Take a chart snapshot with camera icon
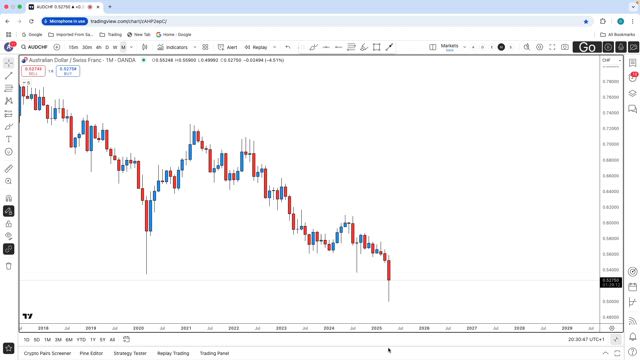 click(x=565, y=47)
